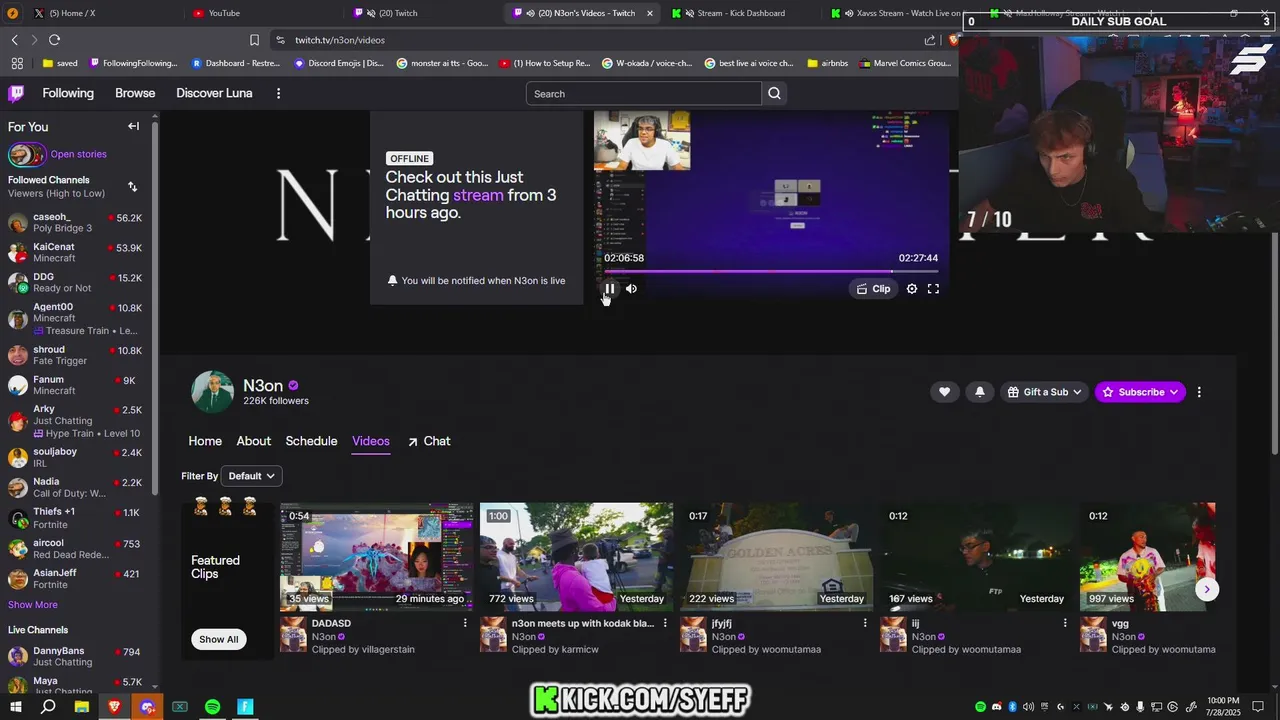Screen dimensions: 1280x720
Task: Bookmark this page icon
Action: (254, 40)
